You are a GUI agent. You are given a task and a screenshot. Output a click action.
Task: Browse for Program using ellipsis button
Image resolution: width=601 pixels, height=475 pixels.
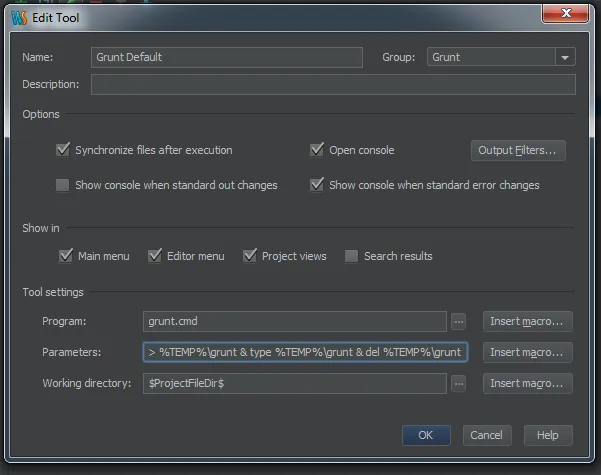pyautogui.click(x=458, y=321)
